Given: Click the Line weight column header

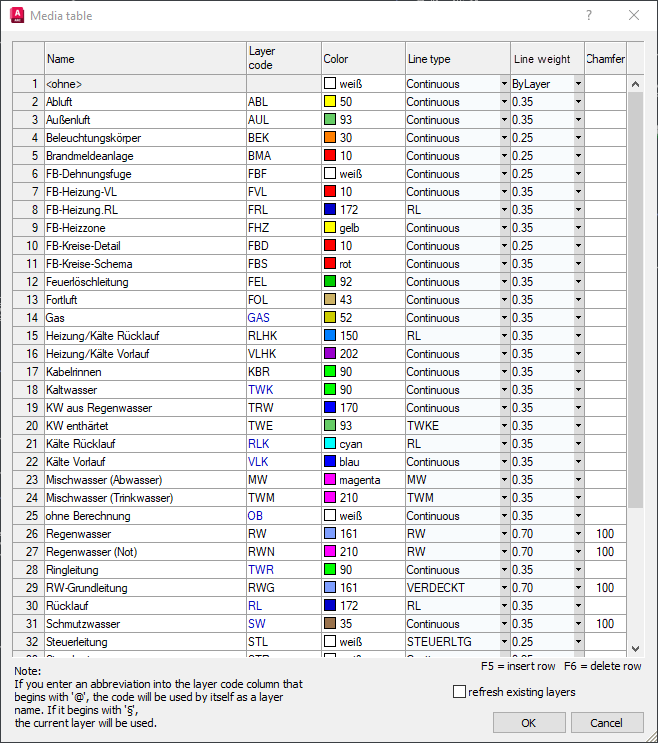Looking at the screenshot, I should 547,58.
